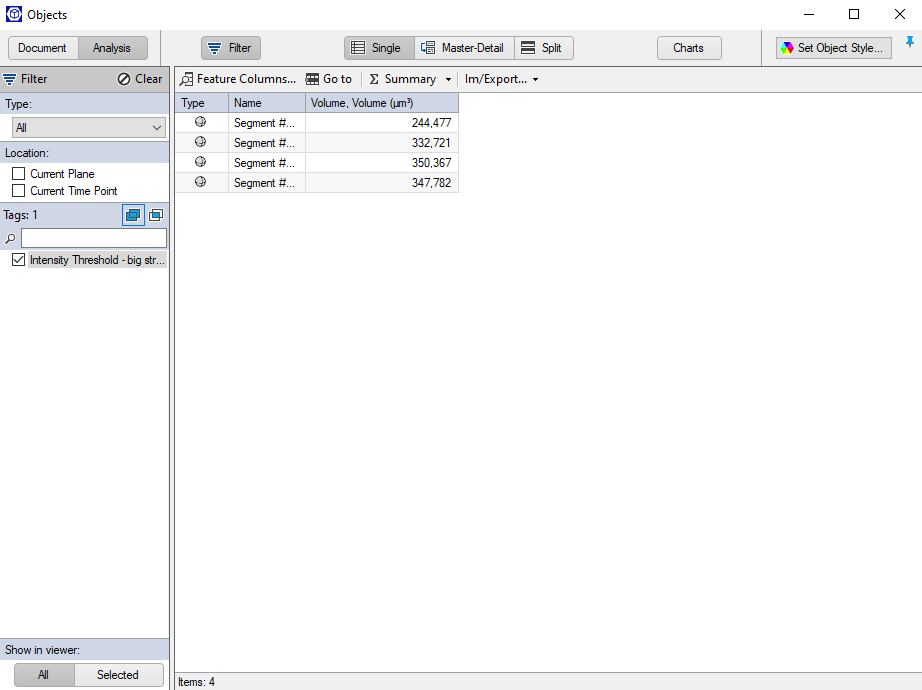This screenshot has height=690, width=922.
Task: Open the Type dropdown showing All
Action: pos(87,127)
